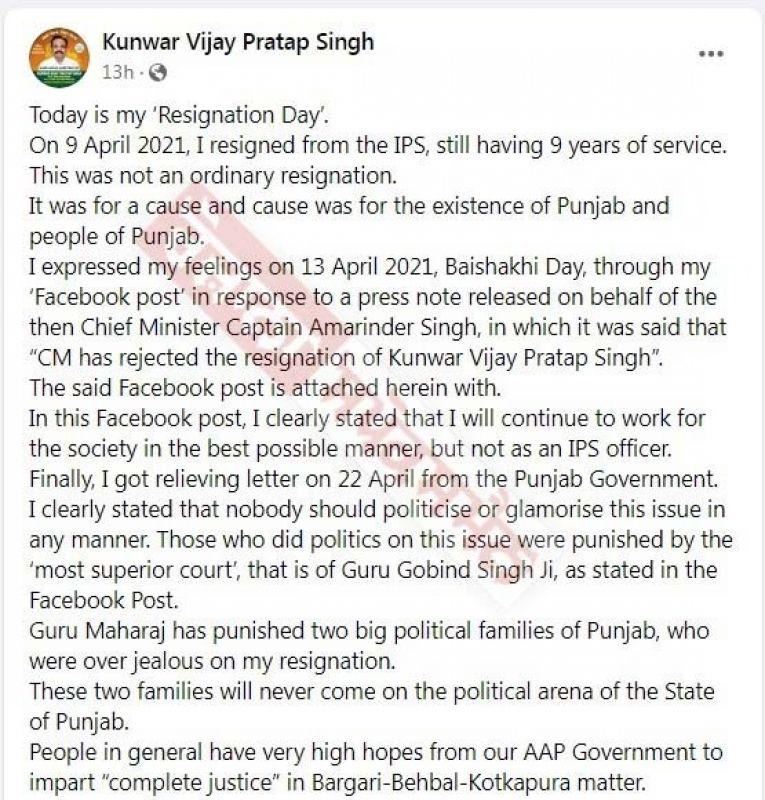Click the sentence starting "On 9 April 2021"

pos(377,144)
